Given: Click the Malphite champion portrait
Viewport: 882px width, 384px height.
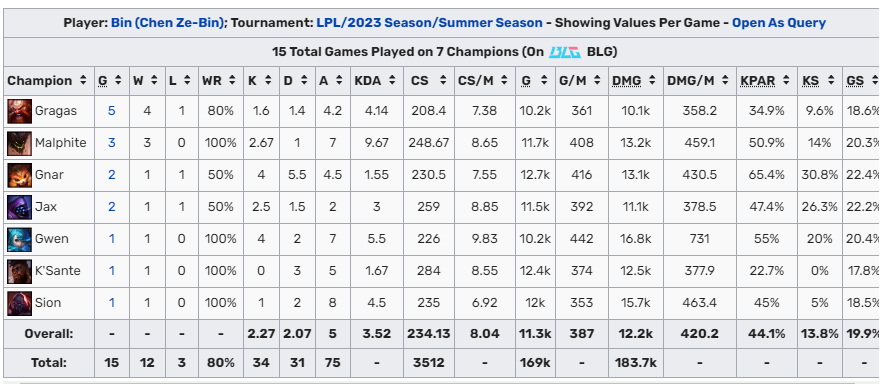Looking at the screenshot, I should pos(19,143).
